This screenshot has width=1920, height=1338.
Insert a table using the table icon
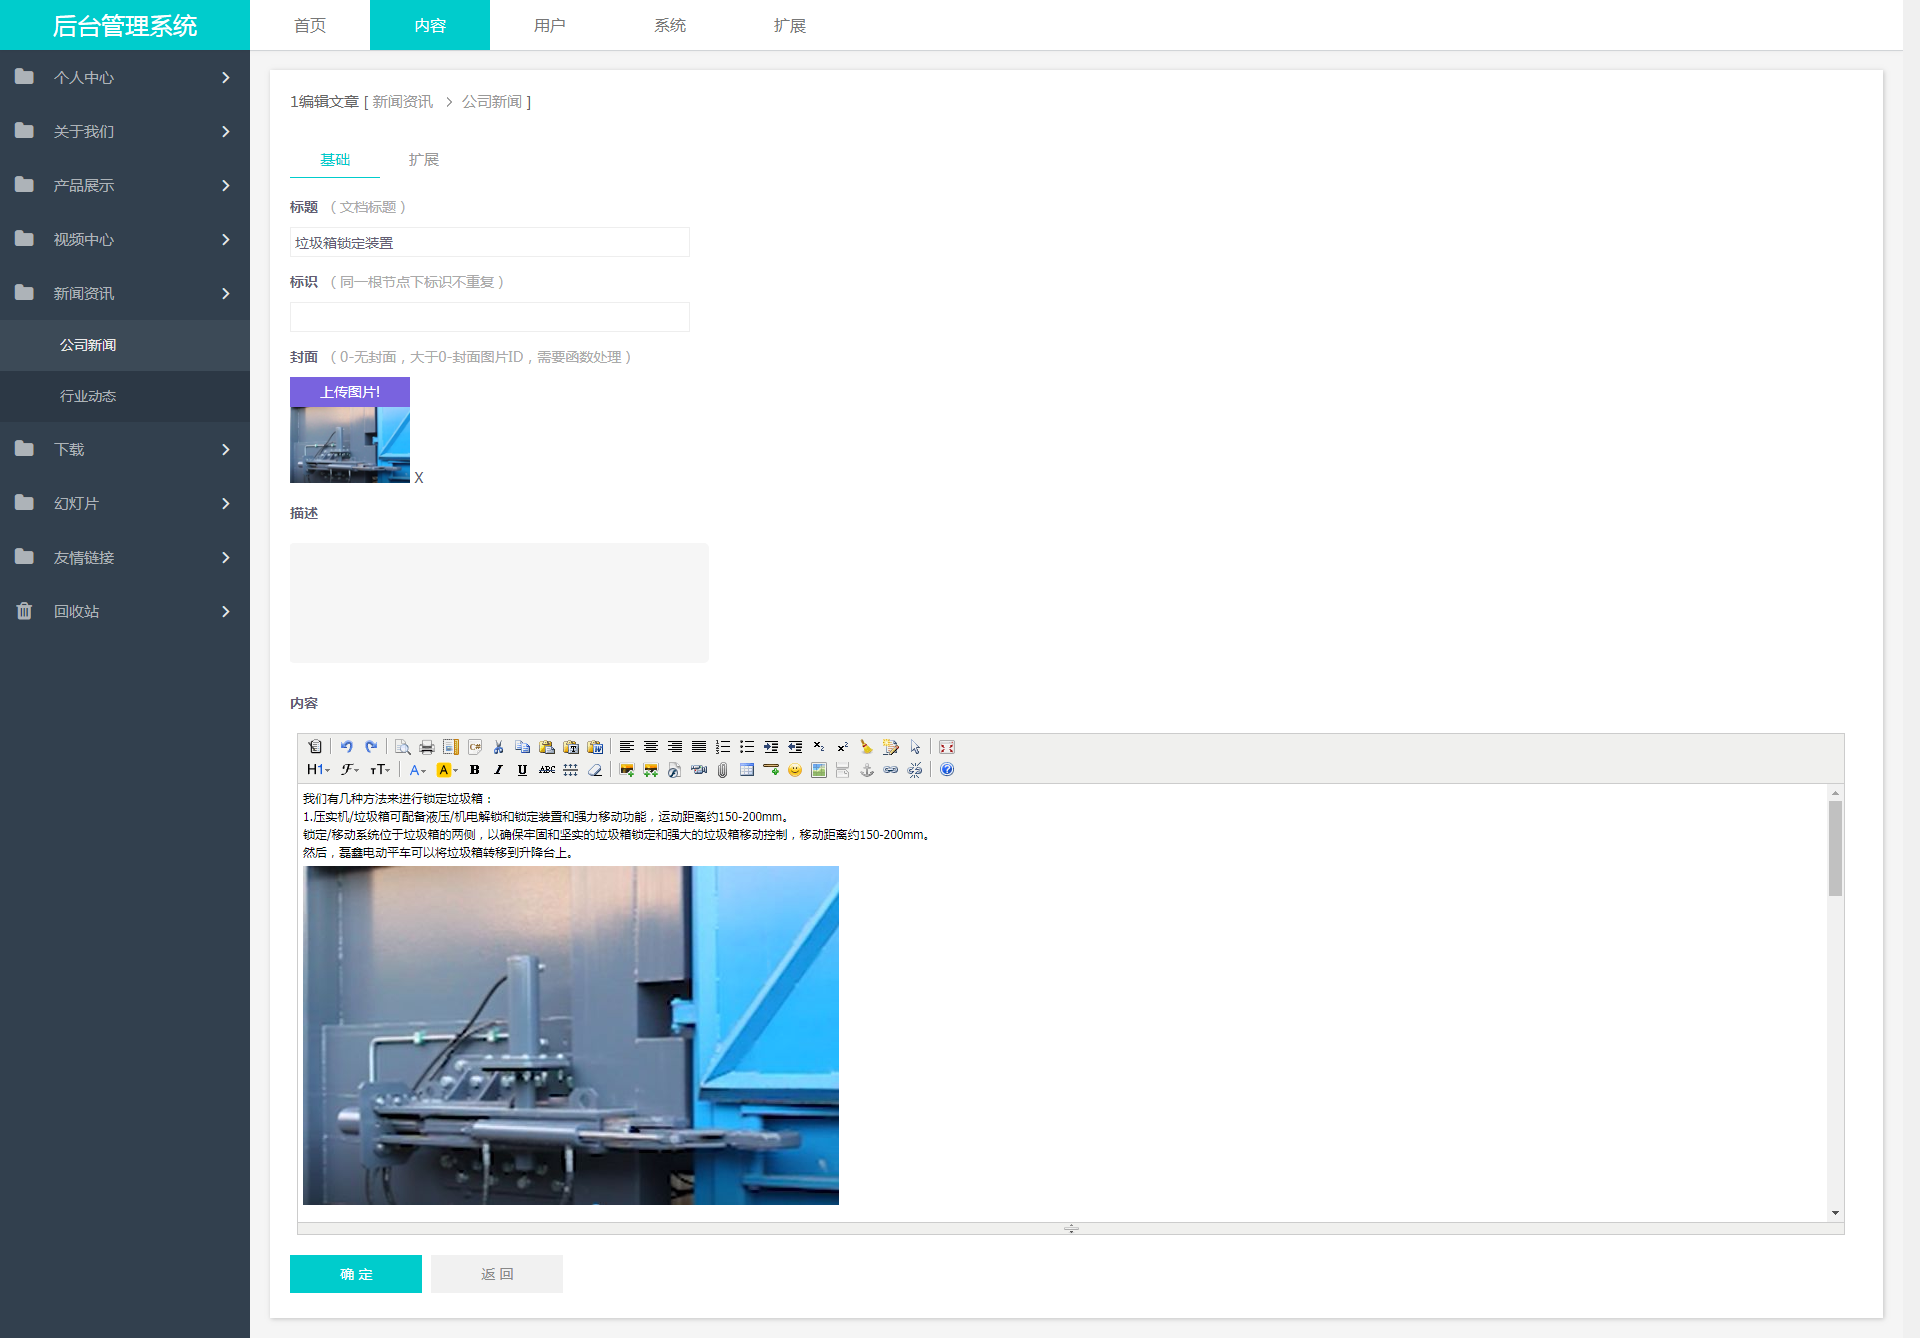[x=747, y=770]
